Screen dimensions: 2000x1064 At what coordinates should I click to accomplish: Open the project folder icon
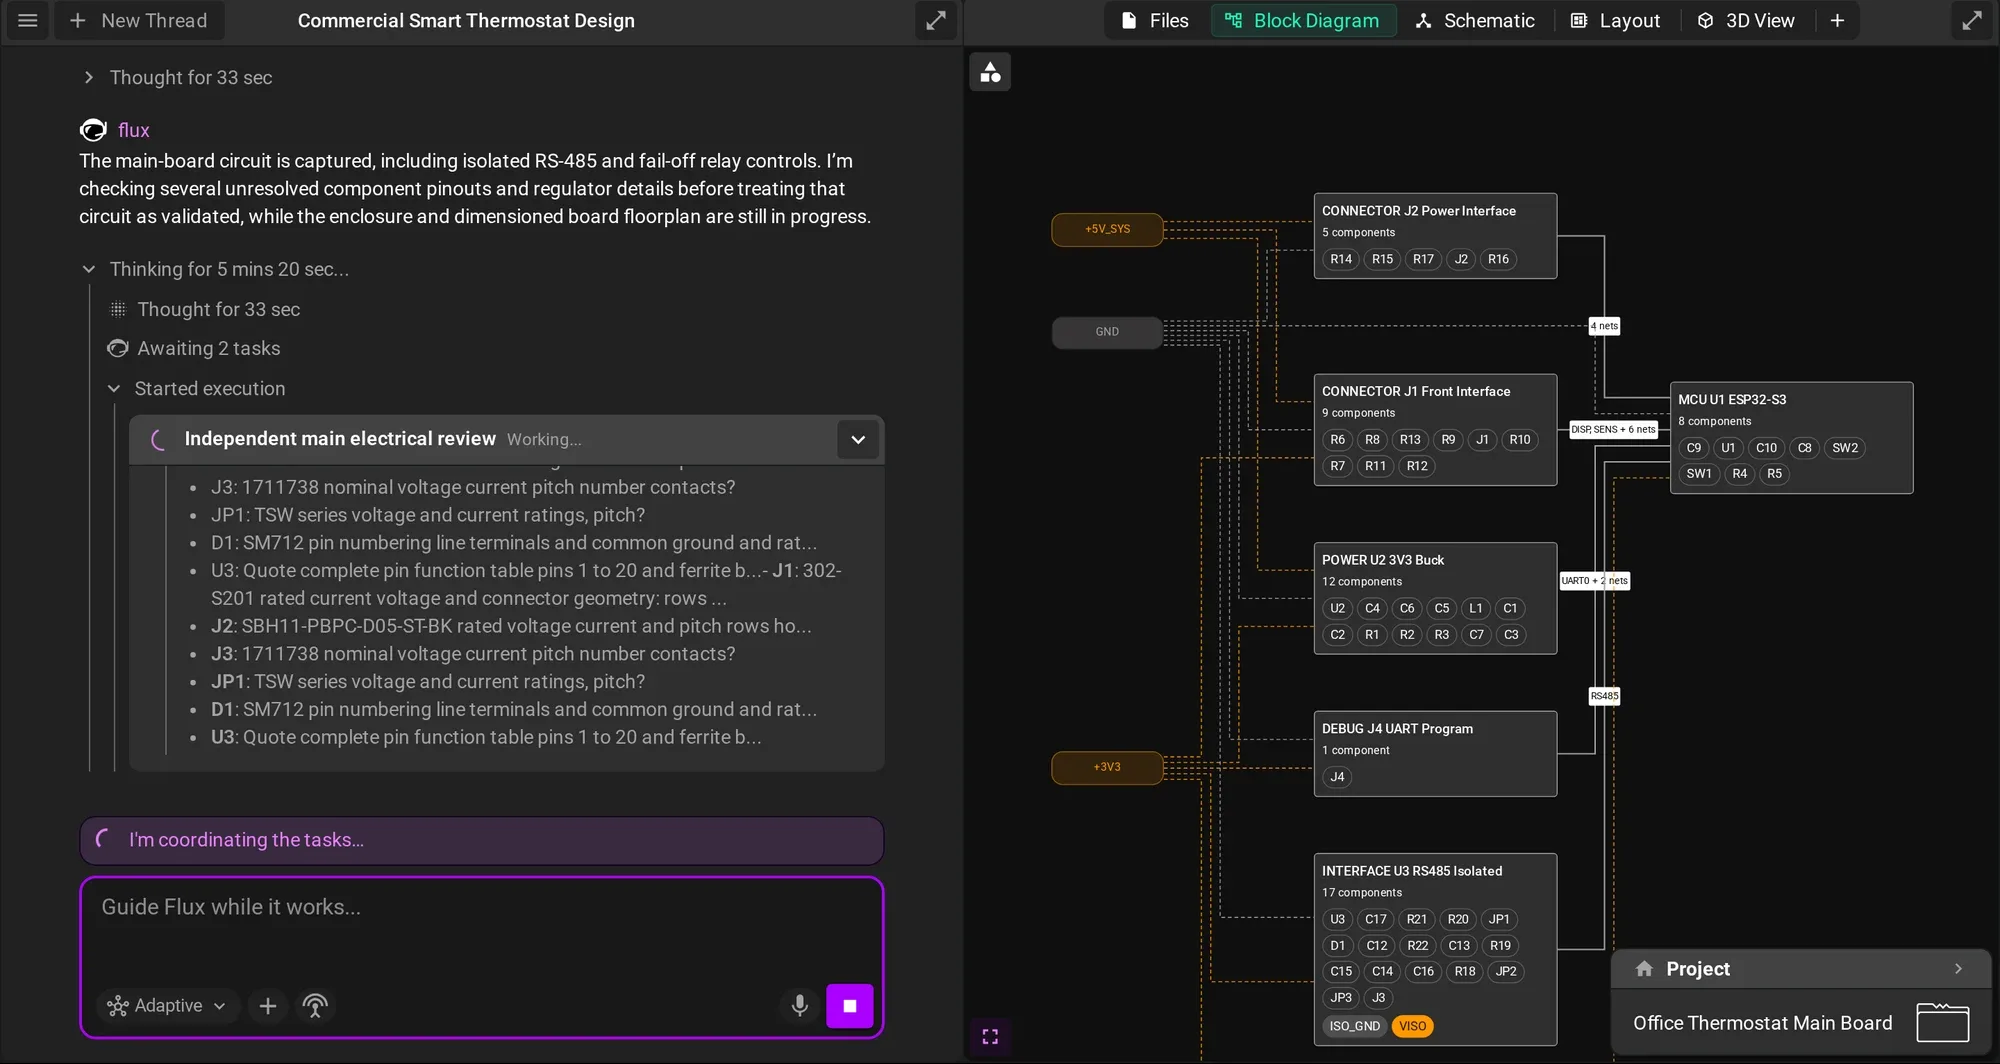tap(1943, 1022)
